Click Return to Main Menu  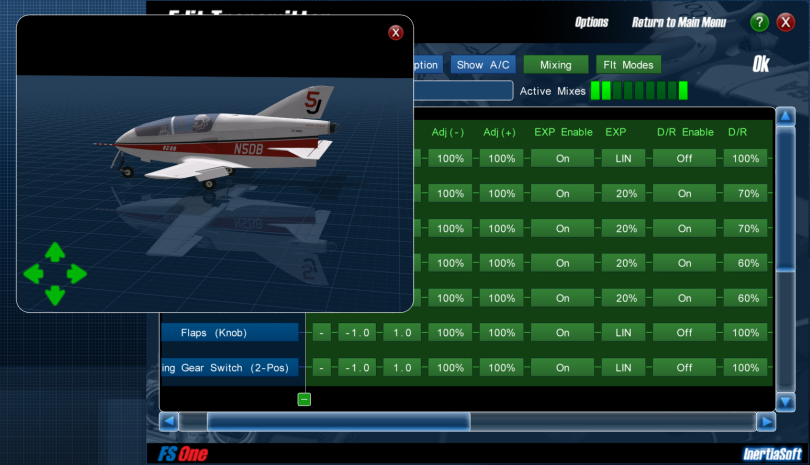[679, 22]
